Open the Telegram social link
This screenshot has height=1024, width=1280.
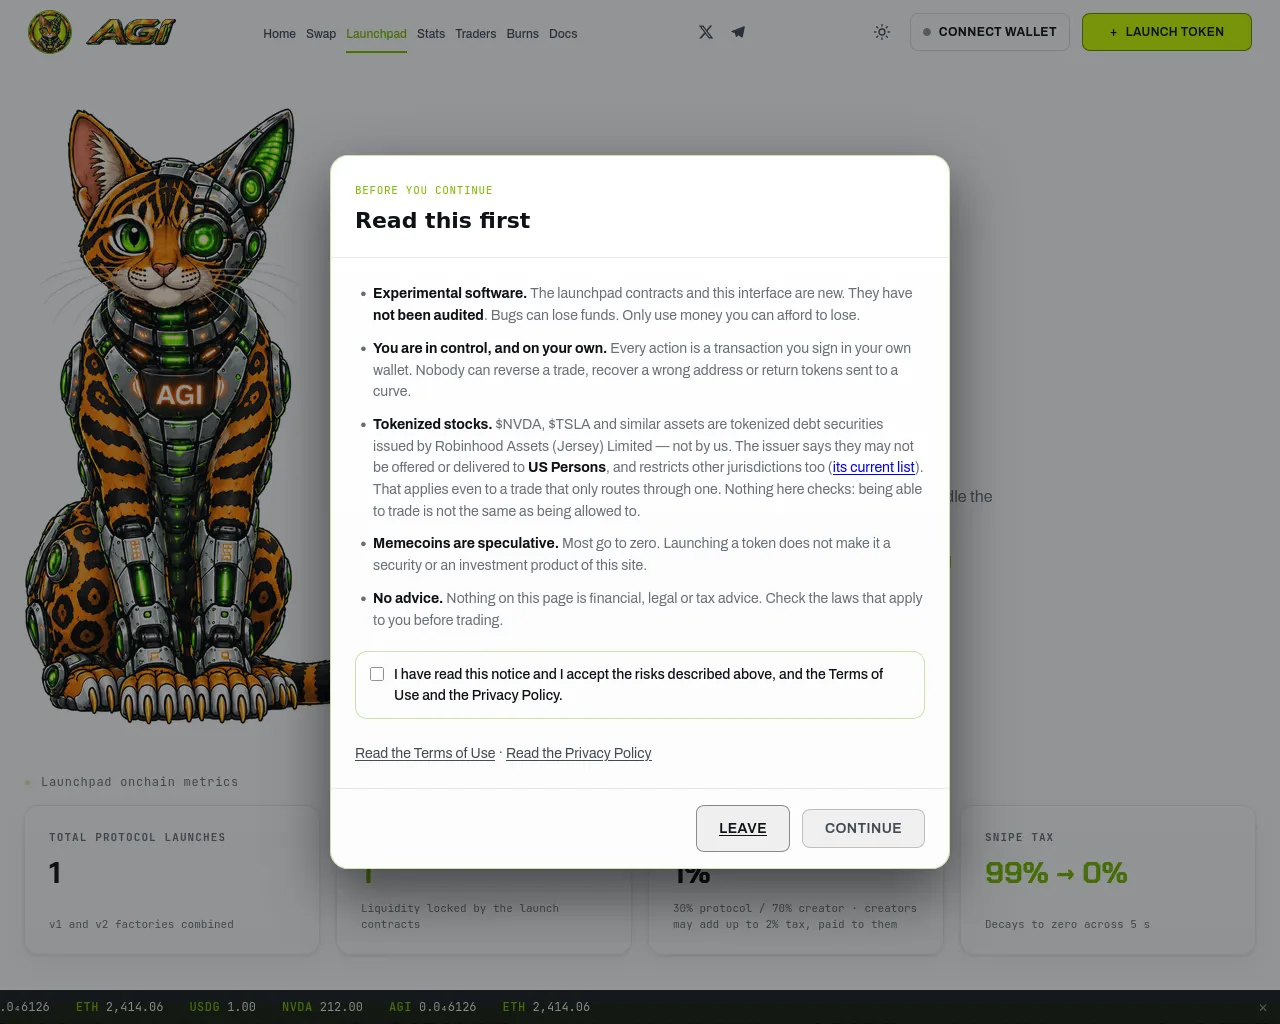click(738, 32)
